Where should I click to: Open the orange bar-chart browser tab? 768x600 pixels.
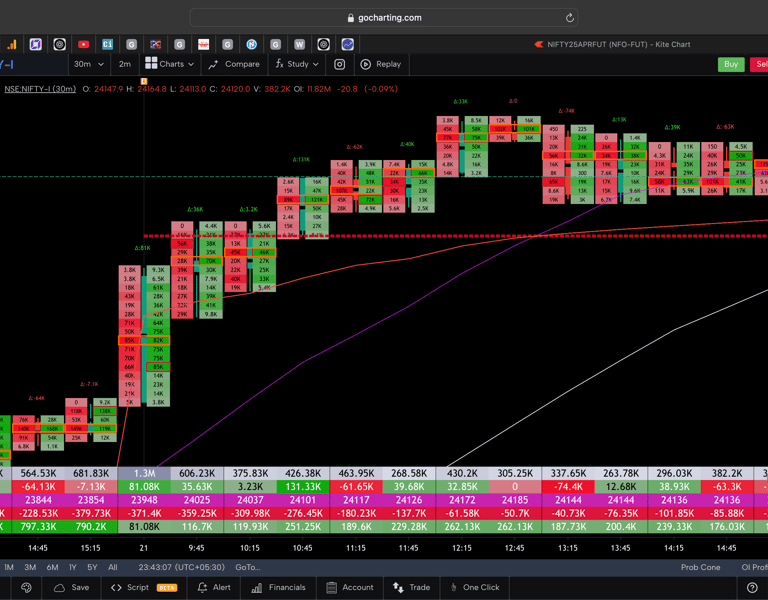(x=11, y=45)
